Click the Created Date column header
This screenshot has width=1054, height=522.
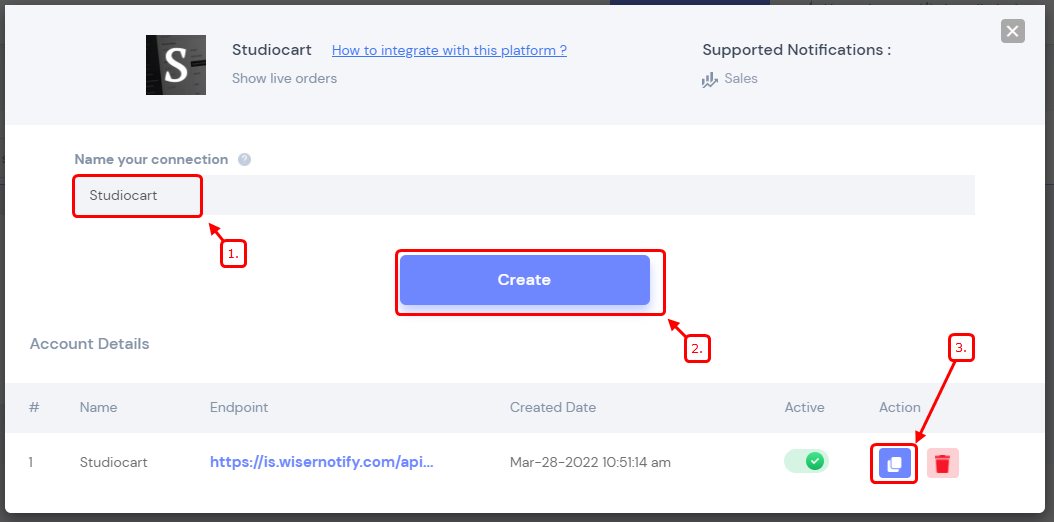(553, 407)
